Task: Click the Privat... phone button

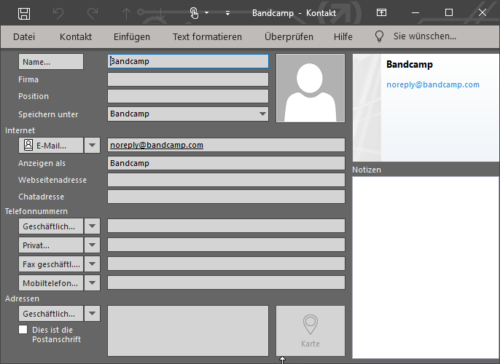Action: (x=51, y=245)
